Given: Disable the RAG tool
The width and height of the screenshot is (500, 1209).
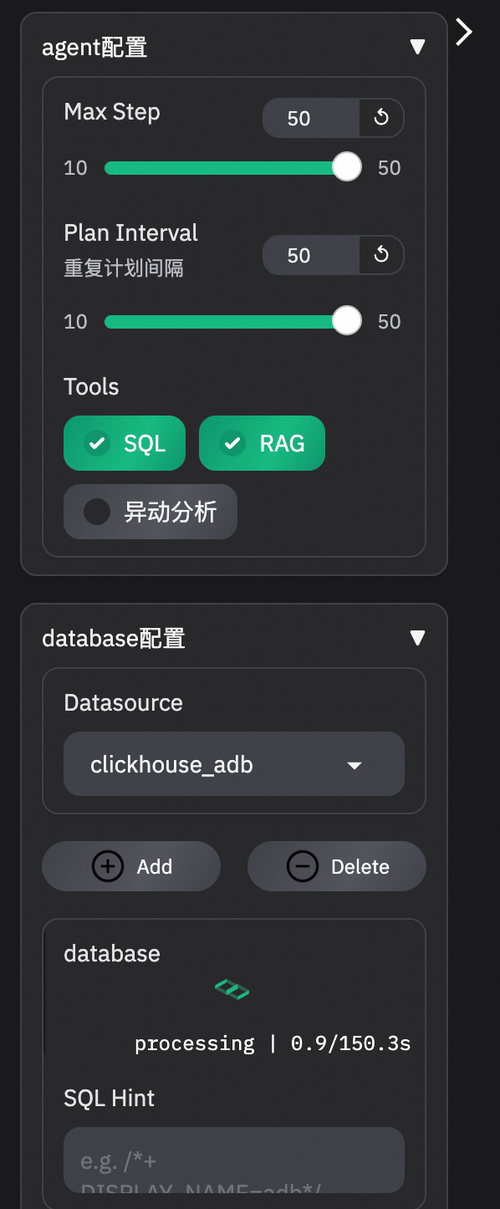Looking at the screenshot, I should (x=262, y=443).
